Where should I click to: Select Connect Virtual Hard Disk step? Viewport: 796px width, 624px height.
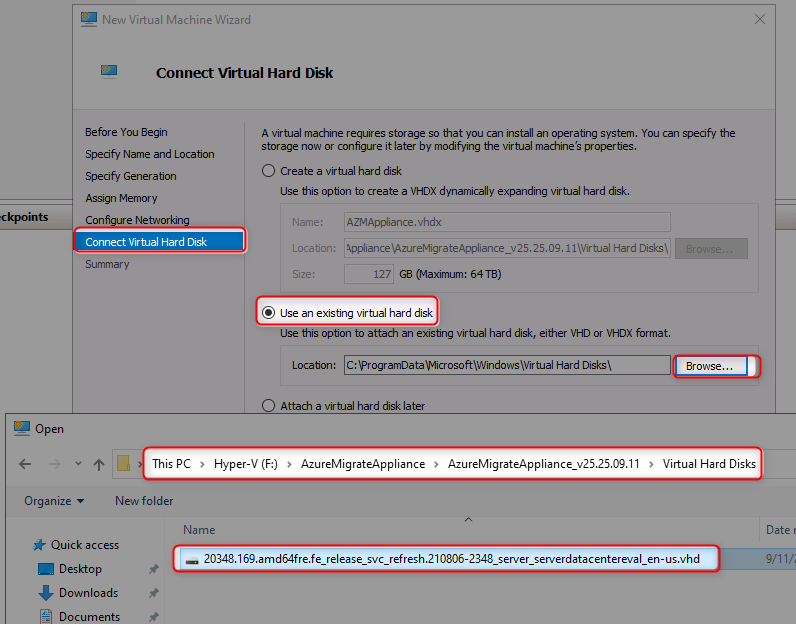click(x=159, y=242)
